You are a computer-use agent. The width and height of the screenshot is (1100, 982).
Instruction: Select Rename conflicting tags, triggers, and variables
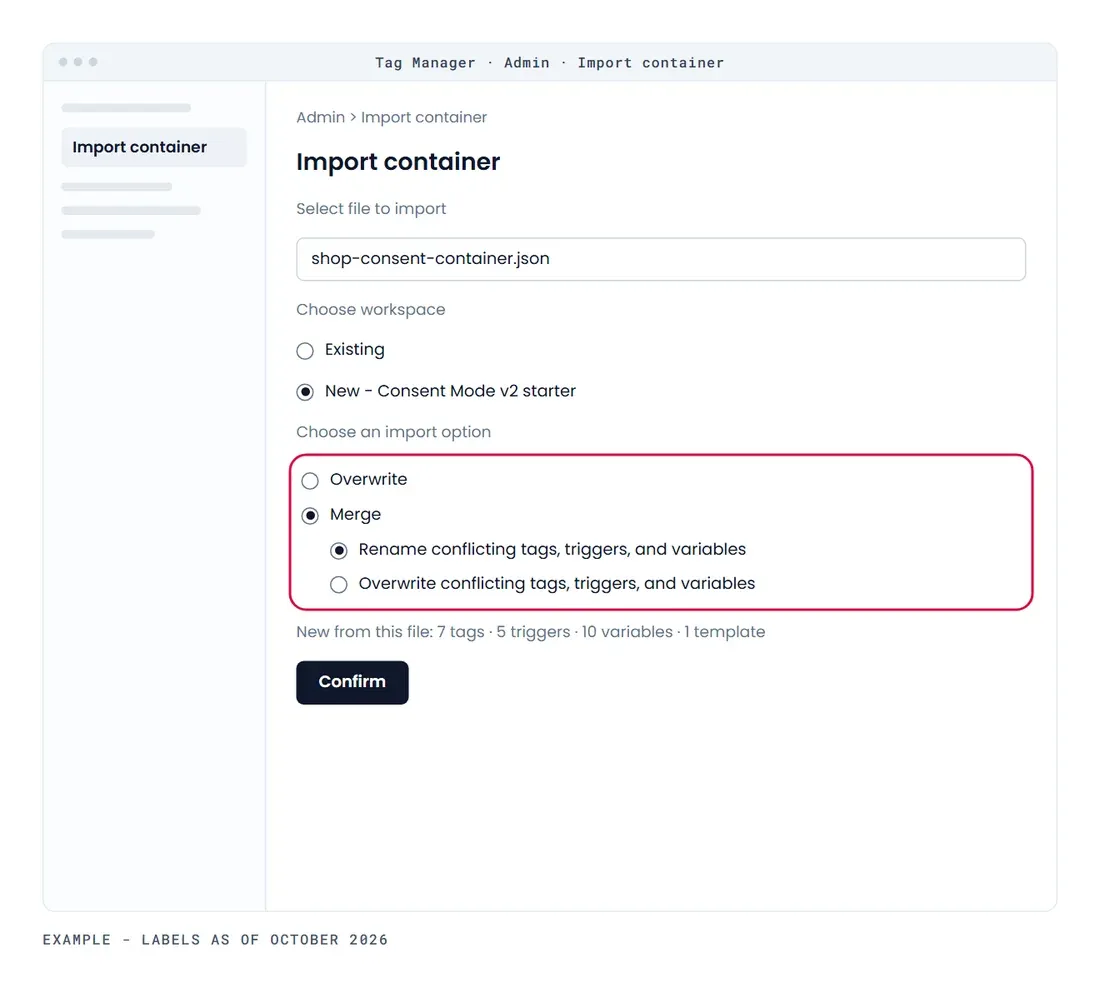click(x=339, y=551)
